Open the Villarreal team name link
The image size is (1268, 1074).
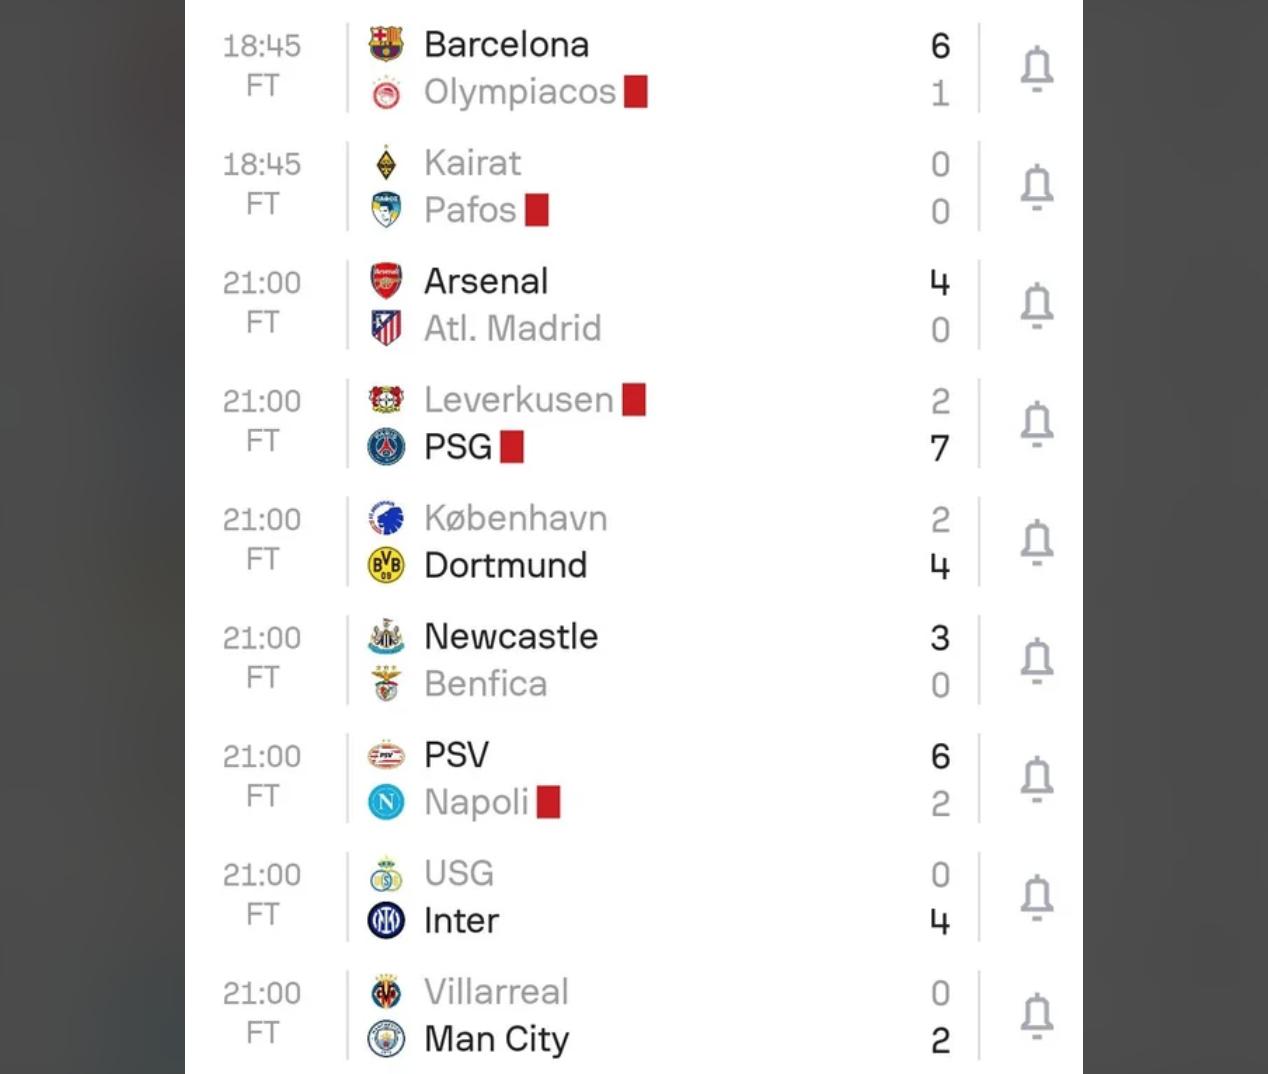point(496,992)
